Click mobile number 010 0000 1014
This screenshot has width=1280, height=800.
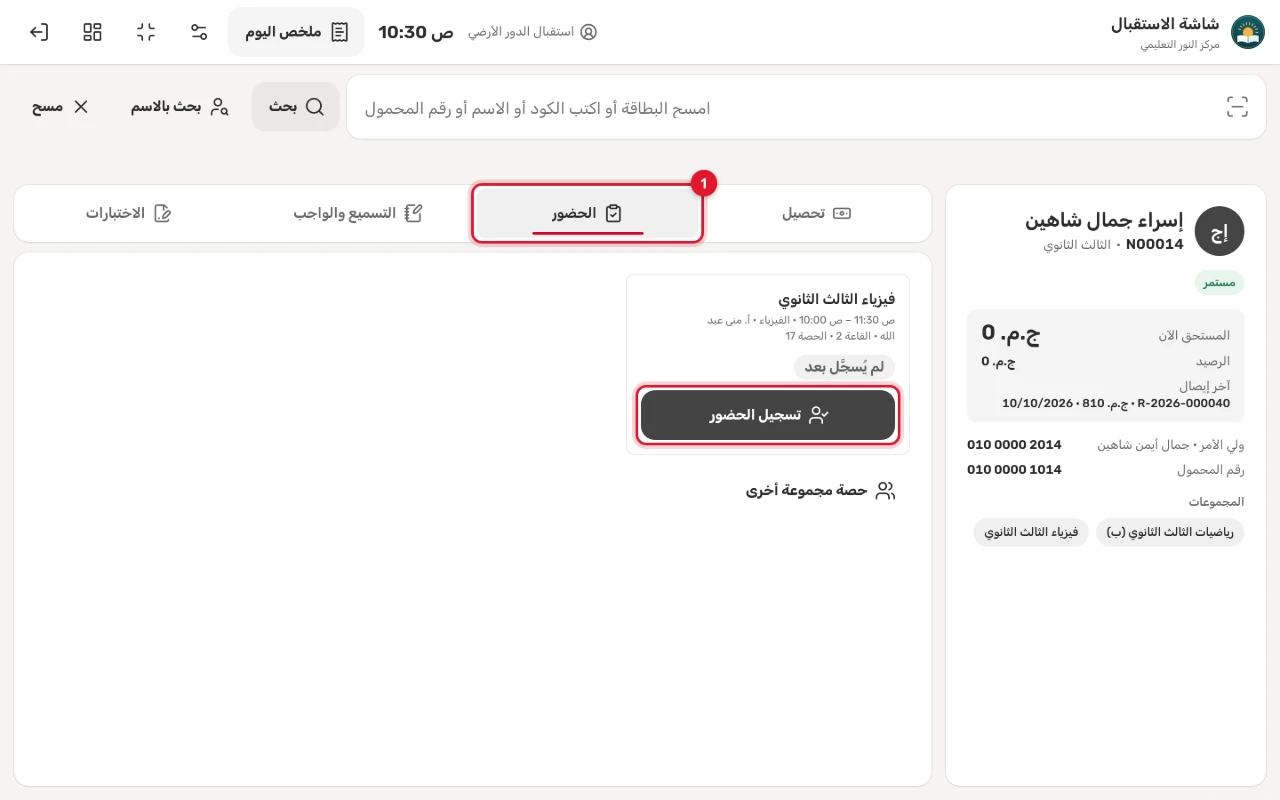point(1014,470)
